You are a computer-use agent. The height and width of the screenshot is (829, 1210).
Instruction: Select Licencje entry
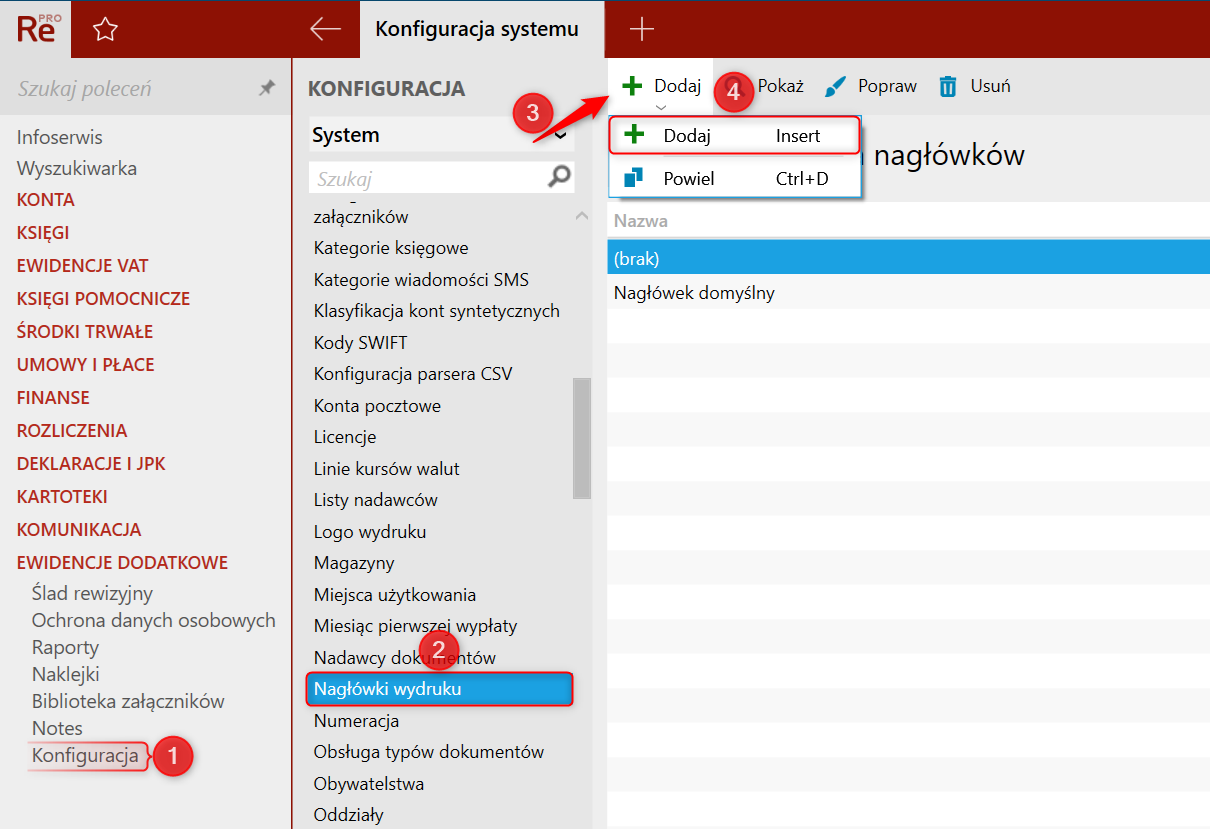(344, 437)
